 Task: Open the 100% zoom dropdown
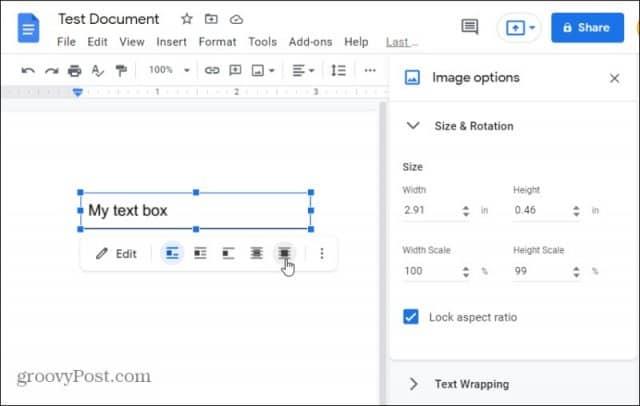(x=169, y=70)
